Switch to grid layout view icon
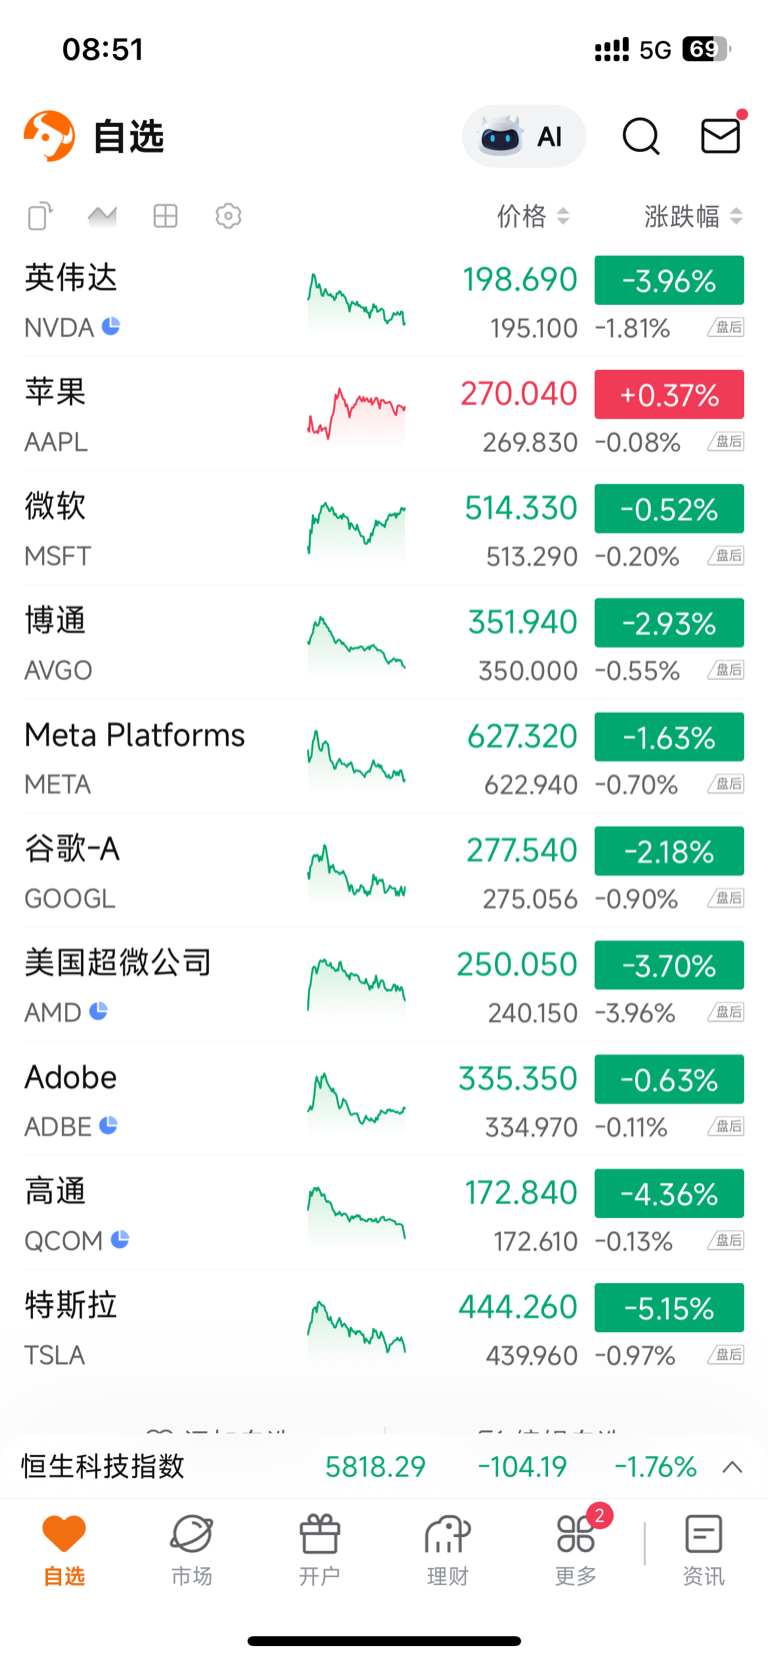The width and height of the screenshot is (768, 1663). pyautogui.click(x=165, y=216)
